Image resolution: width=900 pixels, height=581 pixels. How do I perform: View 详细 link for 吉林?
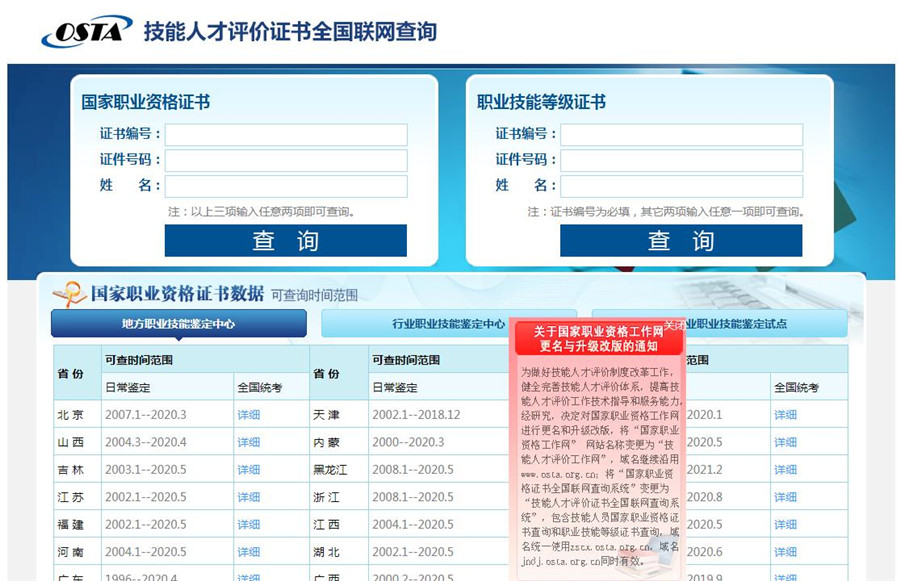(x=248, y=470)
